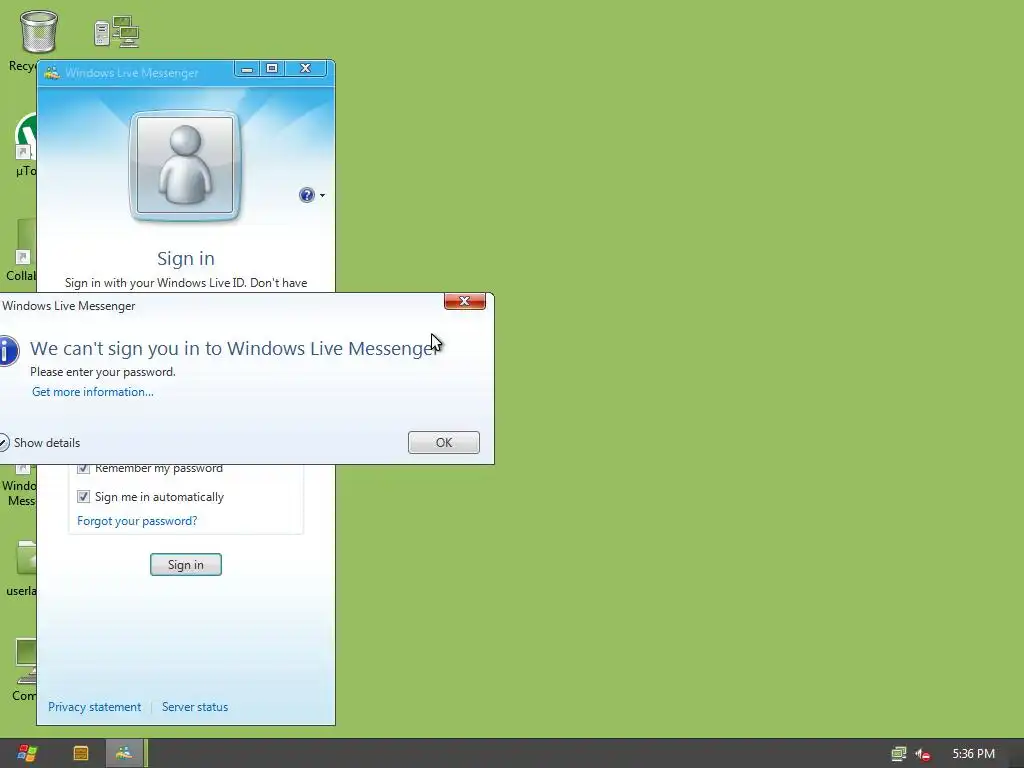
Task: Click the blue info icon in dialog
Action: (x=8, y=351)
